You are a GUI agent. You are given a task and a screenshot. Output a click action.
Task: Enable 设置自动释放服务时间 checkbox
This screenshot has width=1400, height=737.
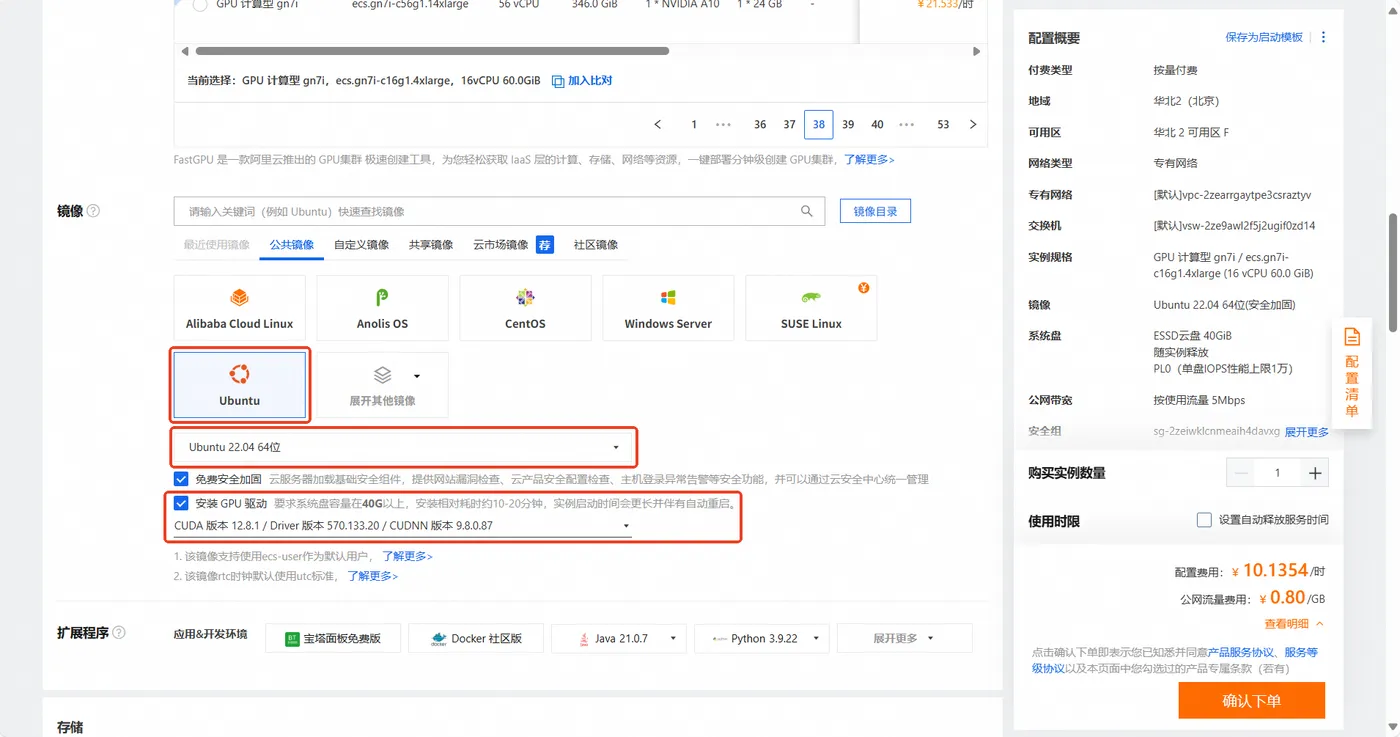(x=1204, y=520)
